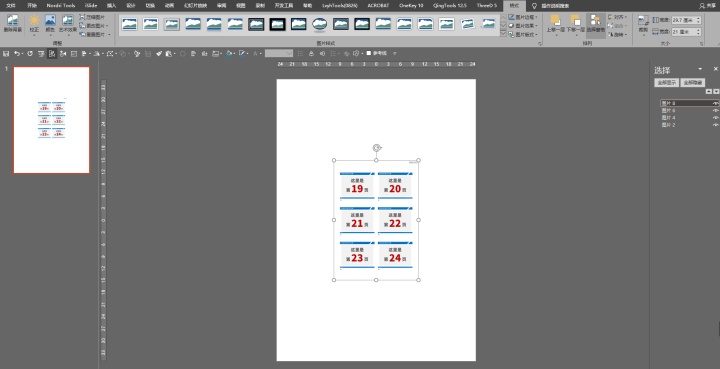Switch to the Nordri Tools tab
This screenshot has height=369, width=720.
click(61, 6)
